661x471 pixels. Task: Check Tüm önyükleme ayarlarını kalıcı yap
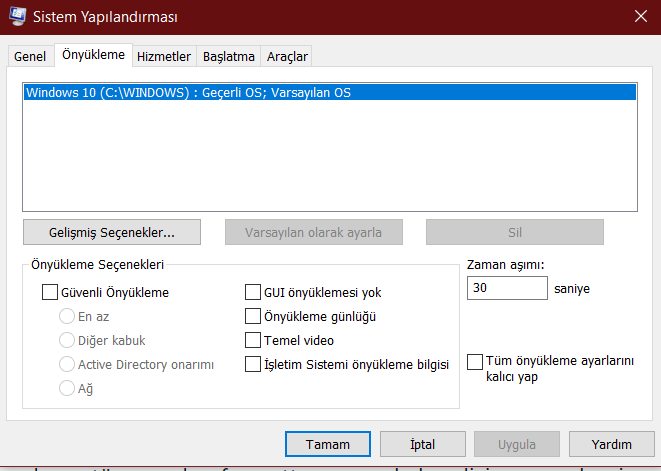pyautogui.click(x=475, y=362)
